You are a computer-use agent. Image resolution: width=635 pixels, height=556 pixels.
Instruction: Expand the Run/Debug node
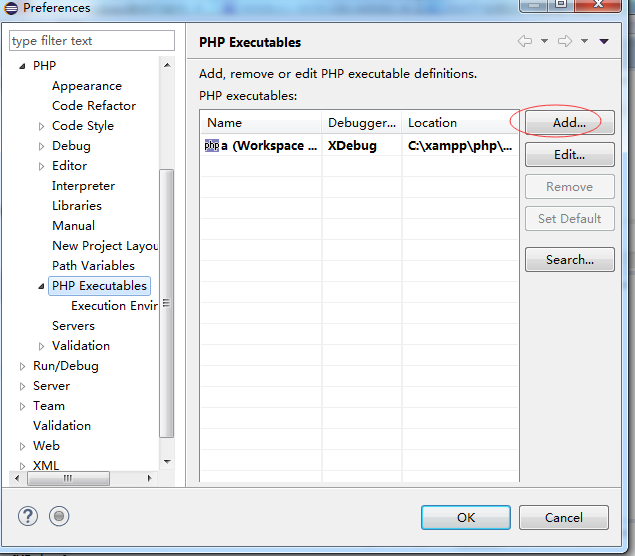[22, 366]
